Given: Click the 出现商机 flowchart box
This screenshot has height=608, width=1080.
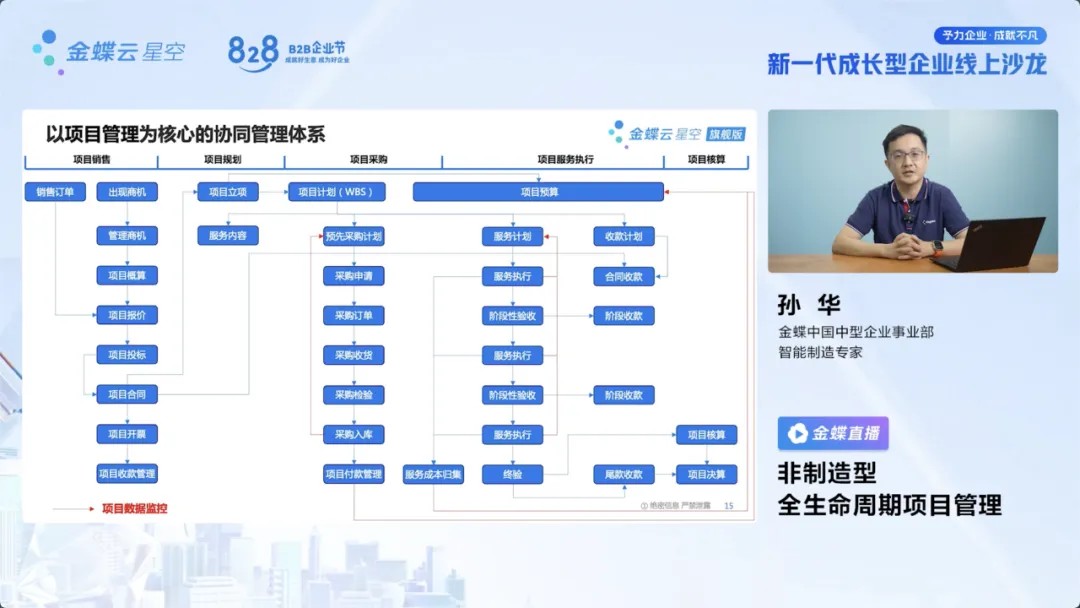Looking at the screenshot, I should 127,192.
